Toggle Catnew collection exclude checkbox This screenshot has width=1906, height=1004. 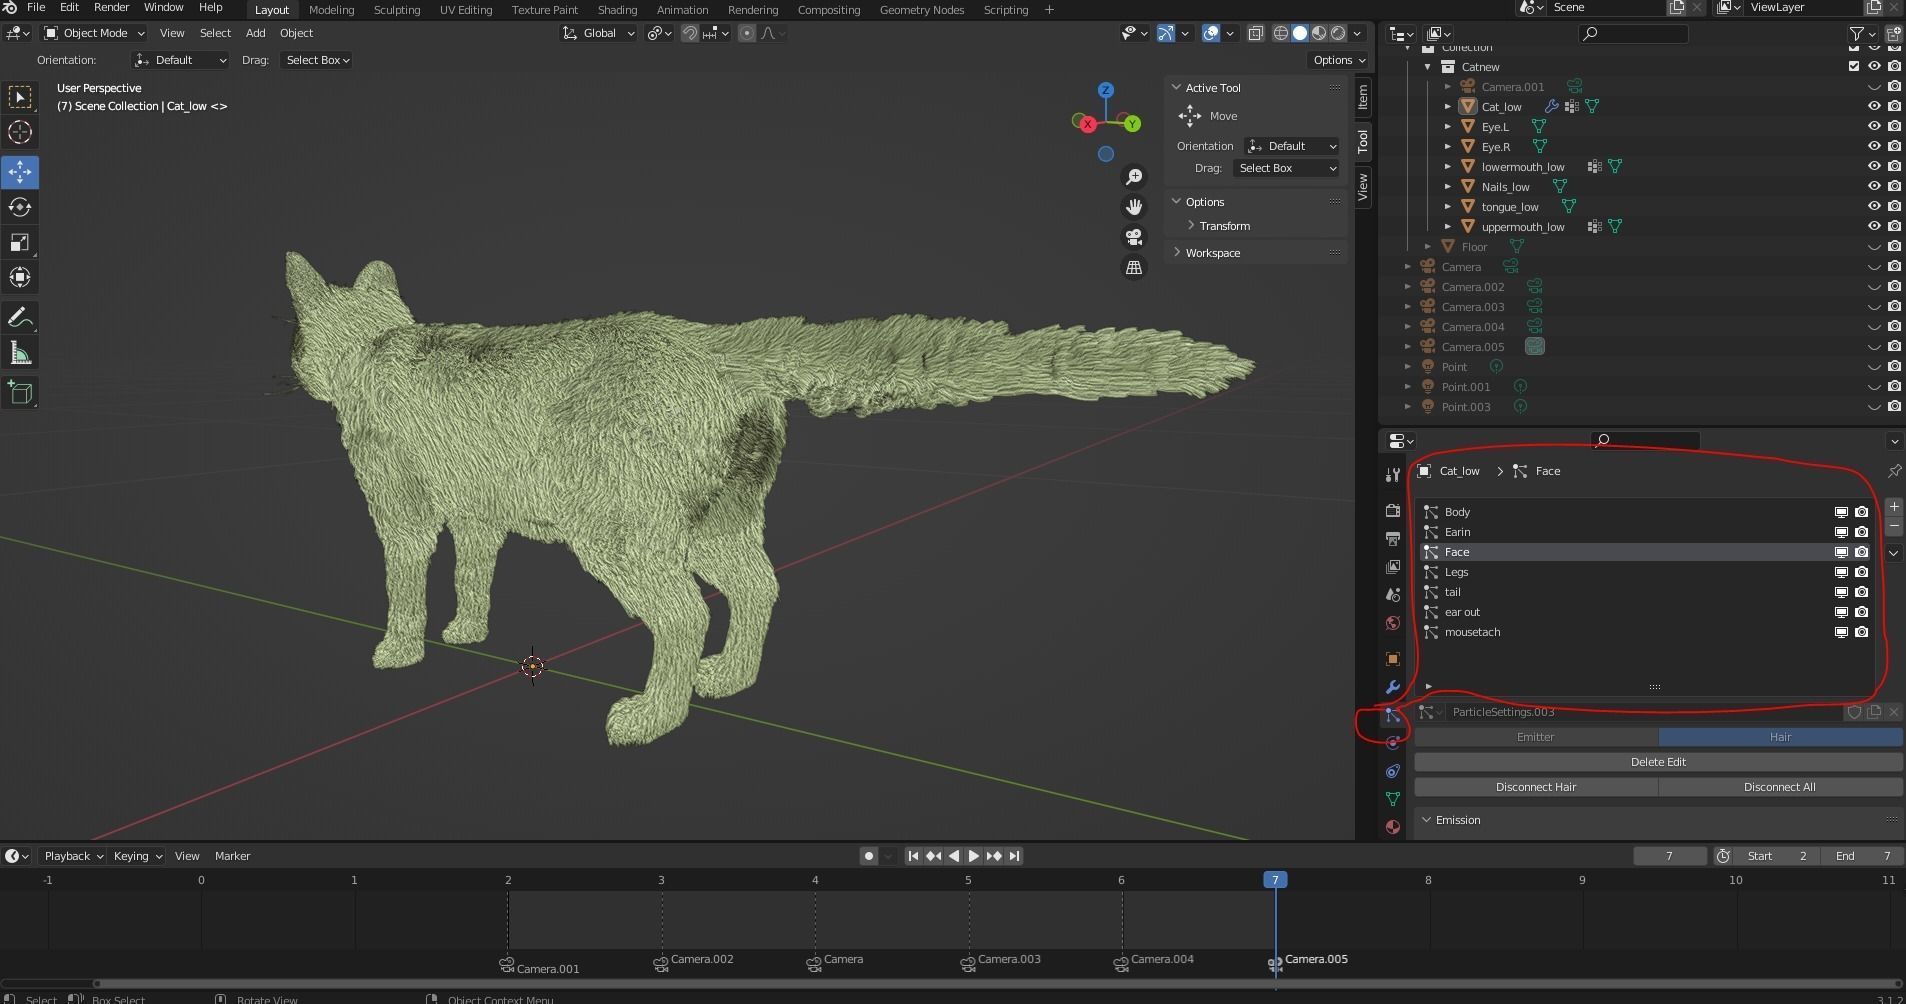(1854, 66)
